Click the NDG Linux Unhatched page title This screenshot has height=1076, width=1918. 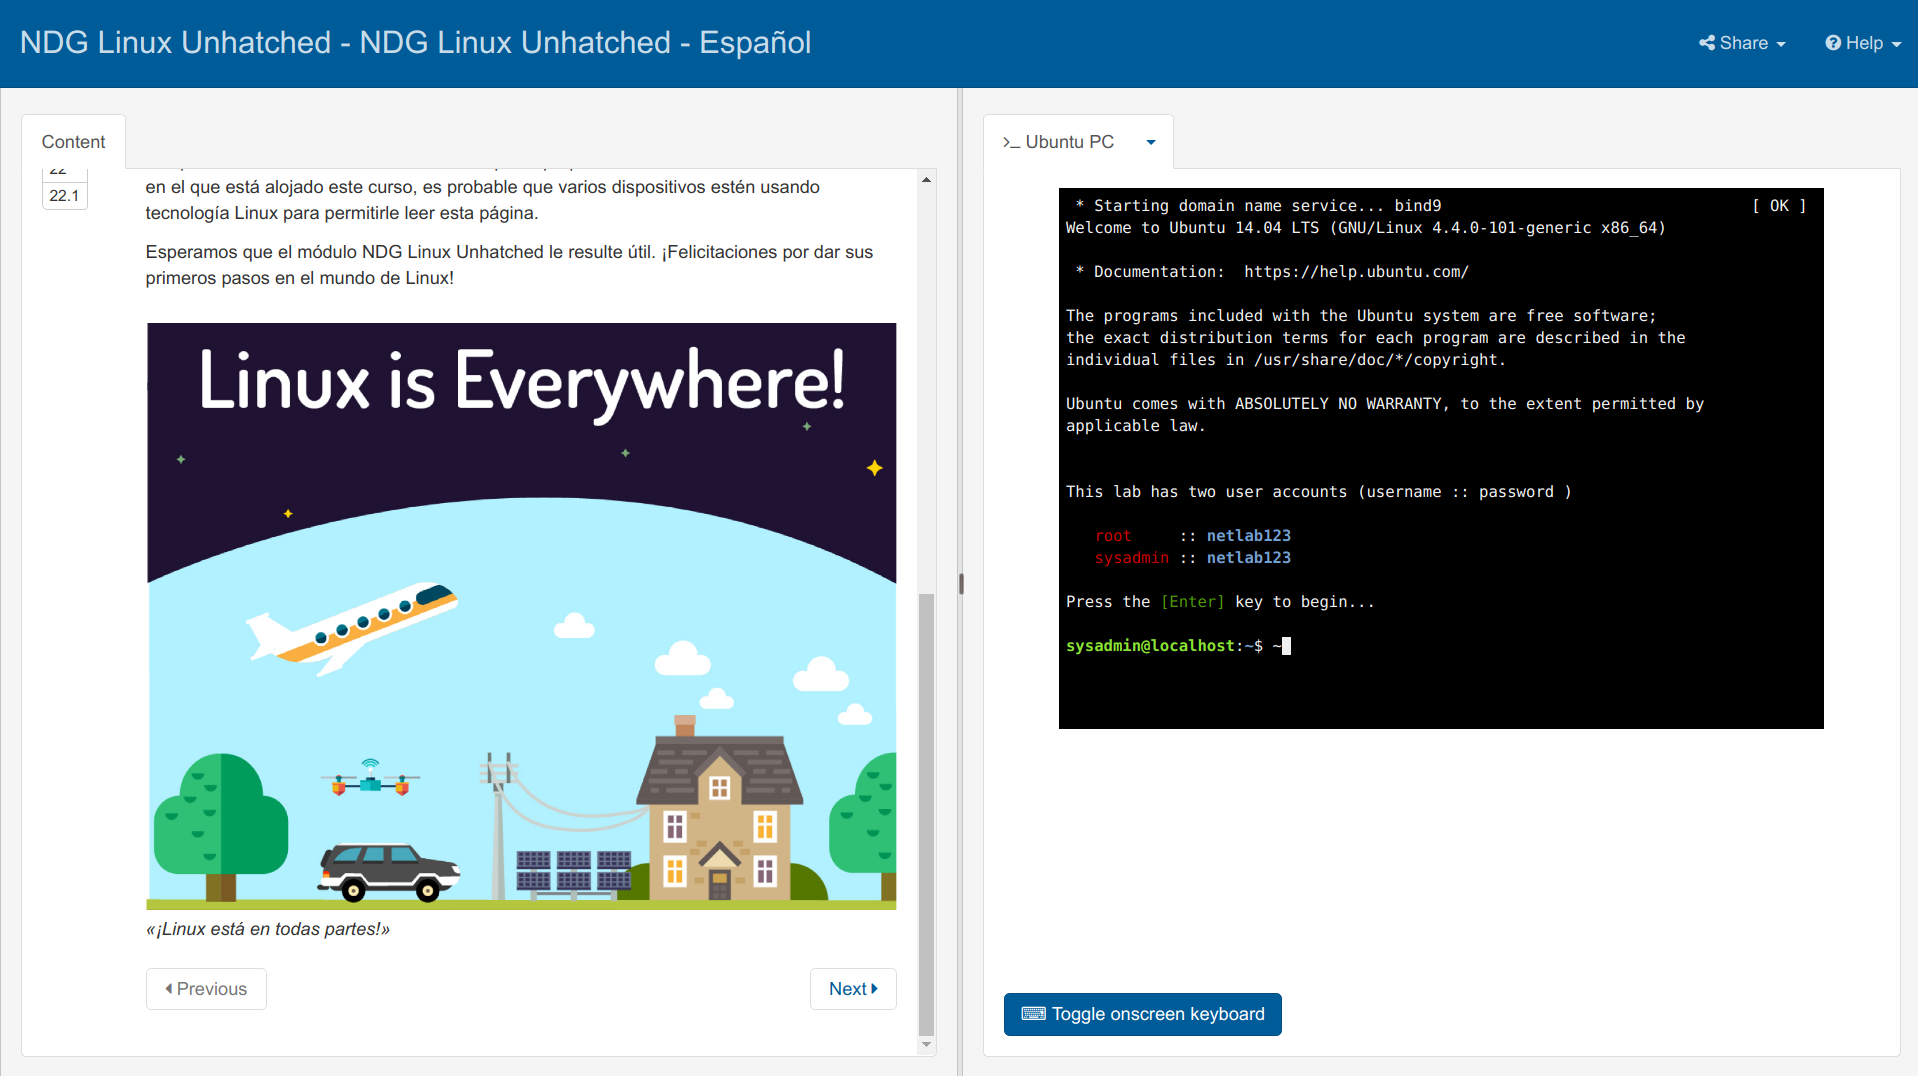415,43
